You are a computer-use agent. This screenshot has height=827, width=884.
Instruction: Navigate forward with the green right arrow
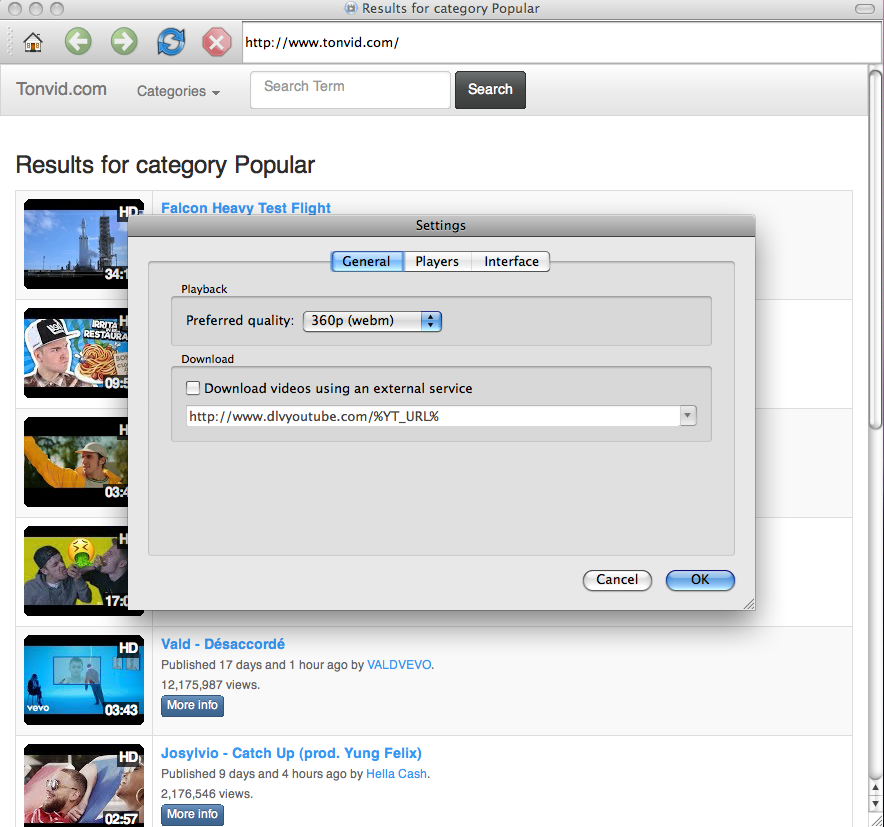point(124,42)
